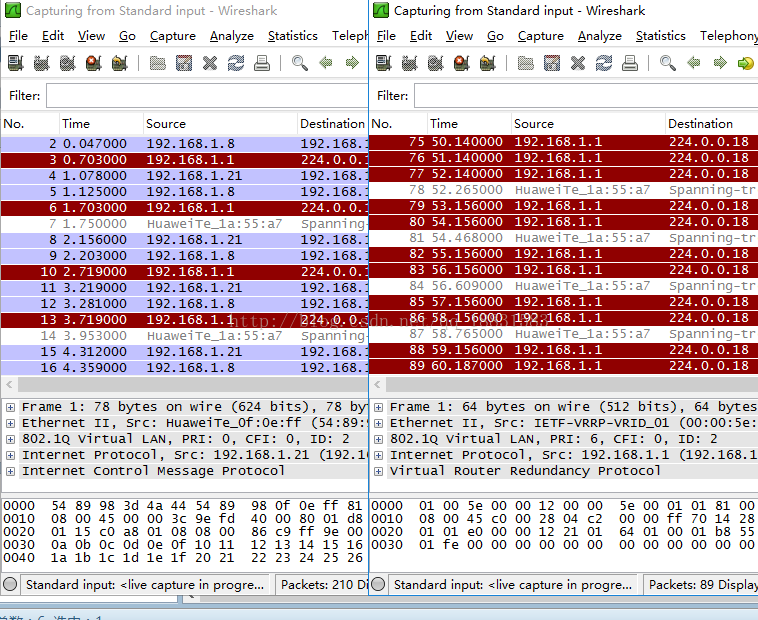
Task: Click print icon in right Wireshark toolbar
Action: click(x=630, y=63)
